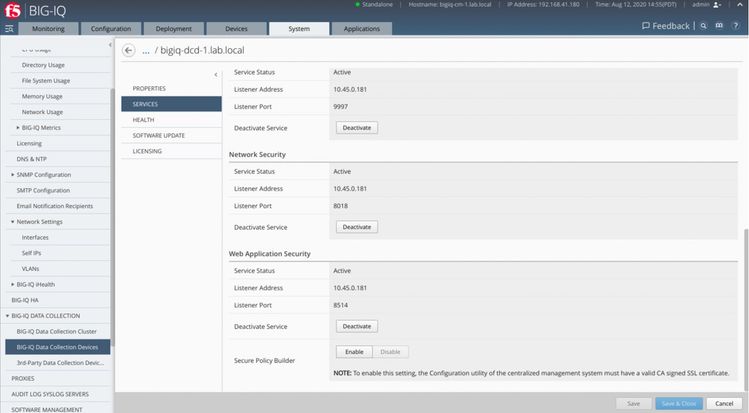Open VLANs under Network Settings
Viewport: 749px width, 413px height.
coord(30,269)
